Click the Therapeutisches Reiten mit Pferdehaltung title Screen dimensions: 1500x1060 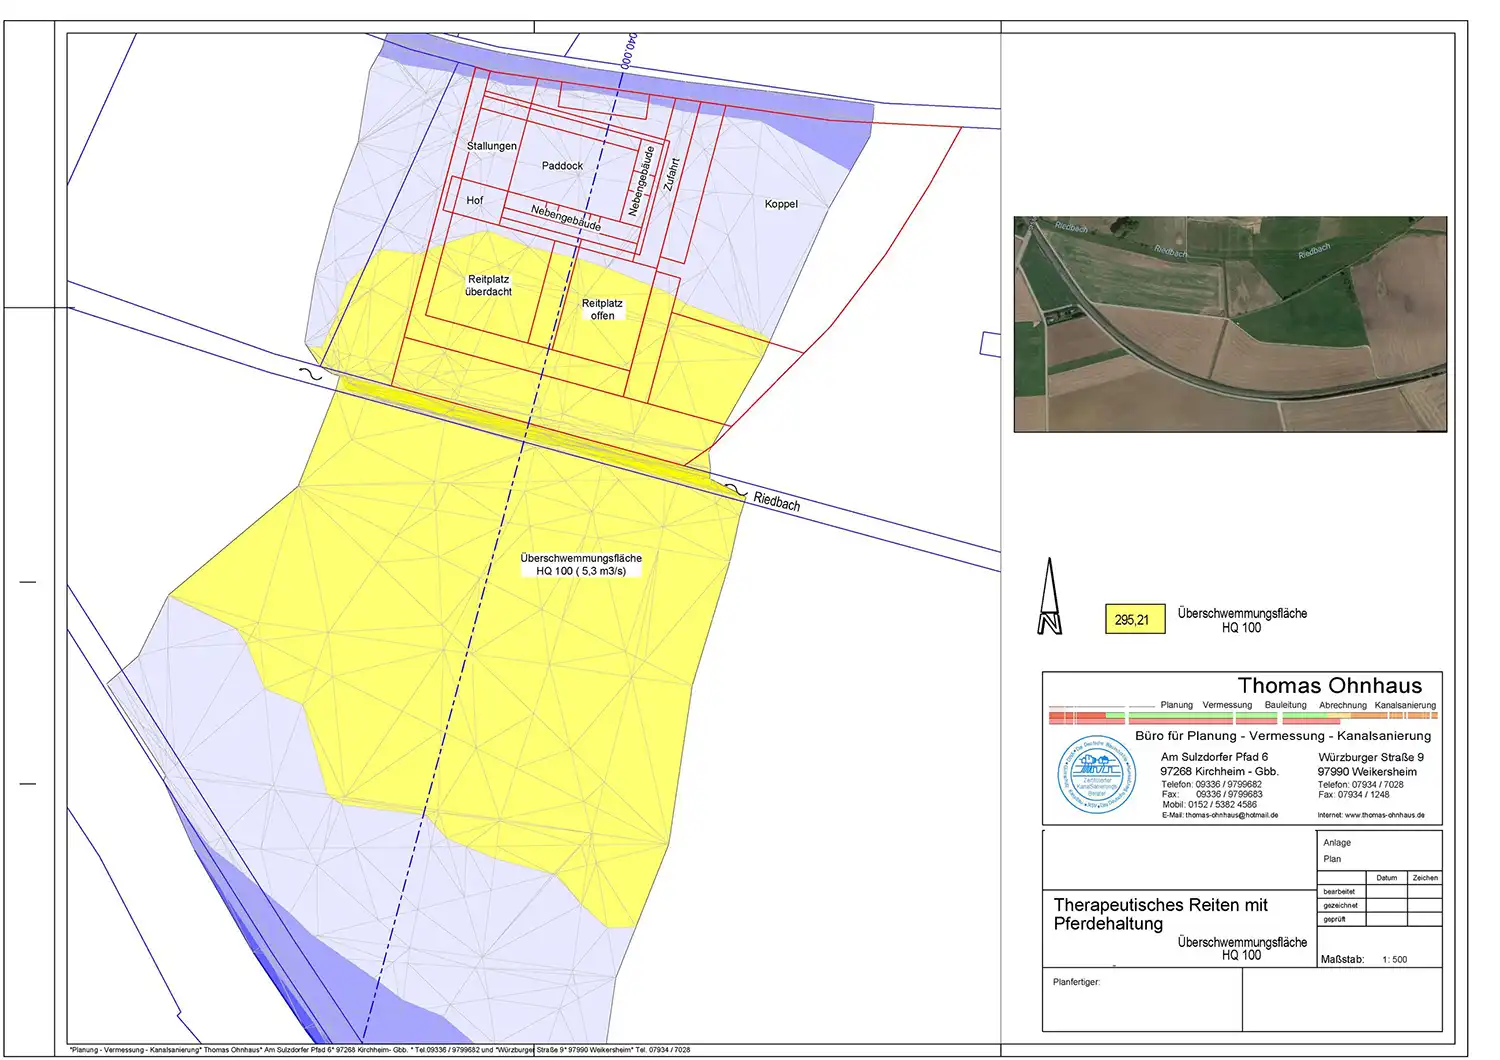coord(1160,914)
